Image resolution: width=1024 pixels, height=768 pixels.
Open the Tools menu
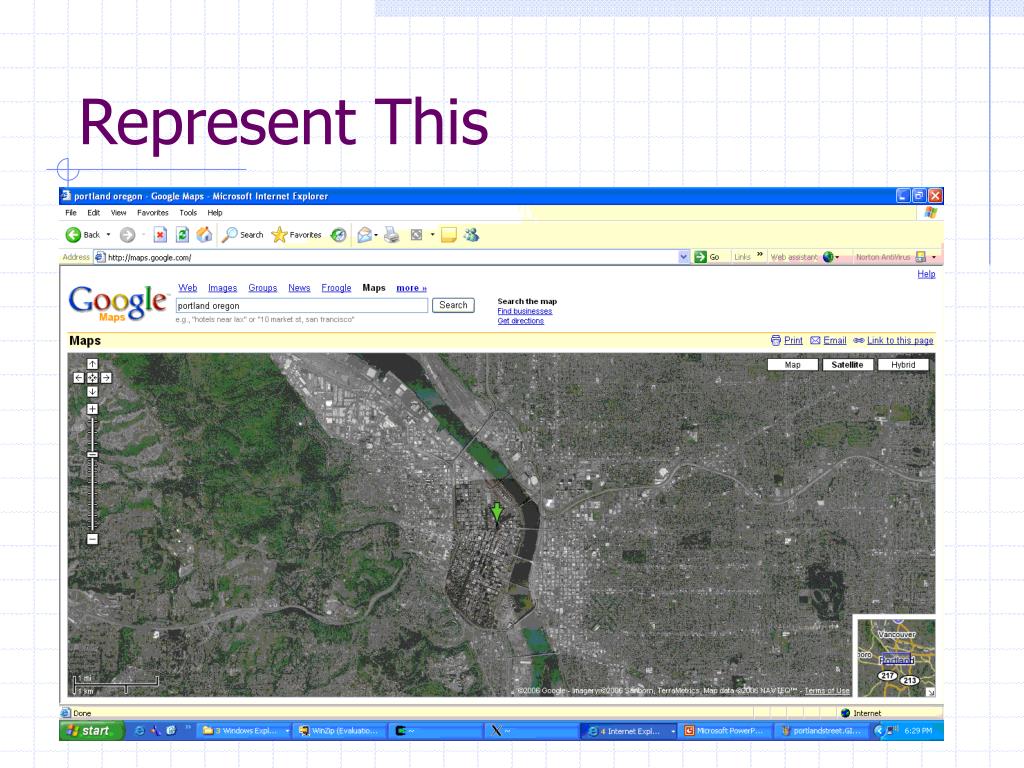(188, 213)
